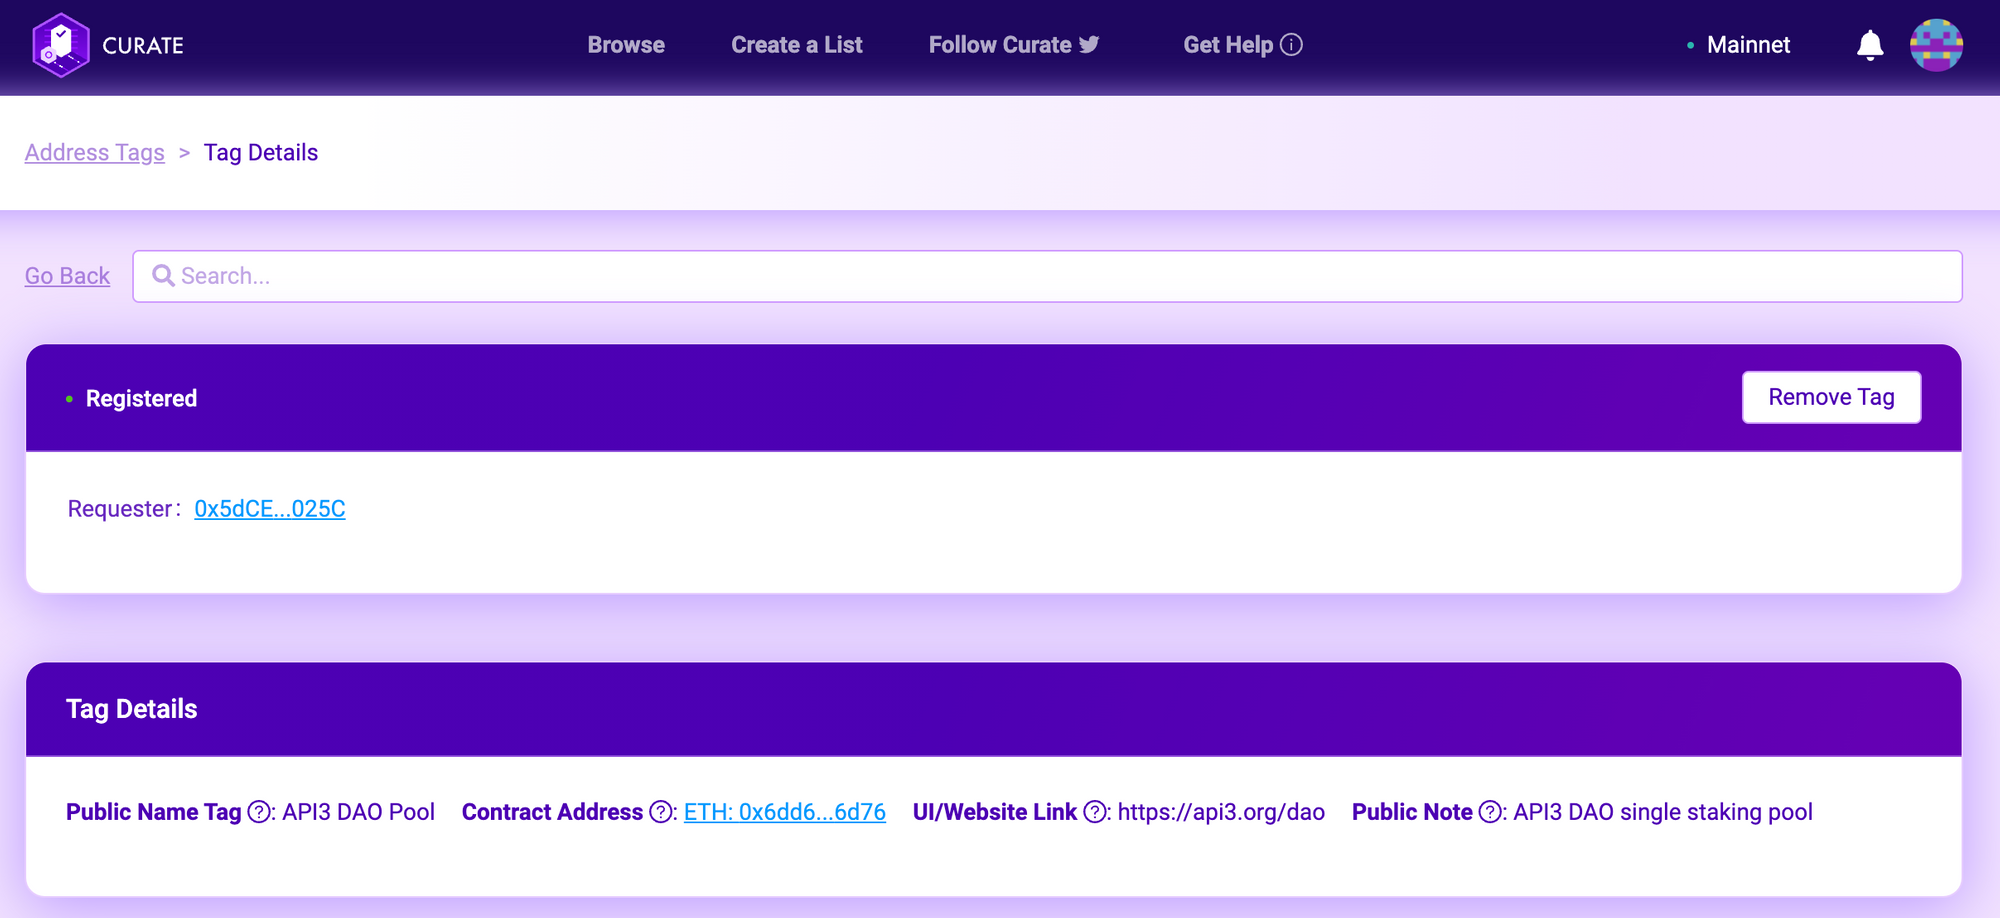Click the Tag Details breadcrumb text
The height and width of the screenshot is (918, 2000).
coord(261,152)
